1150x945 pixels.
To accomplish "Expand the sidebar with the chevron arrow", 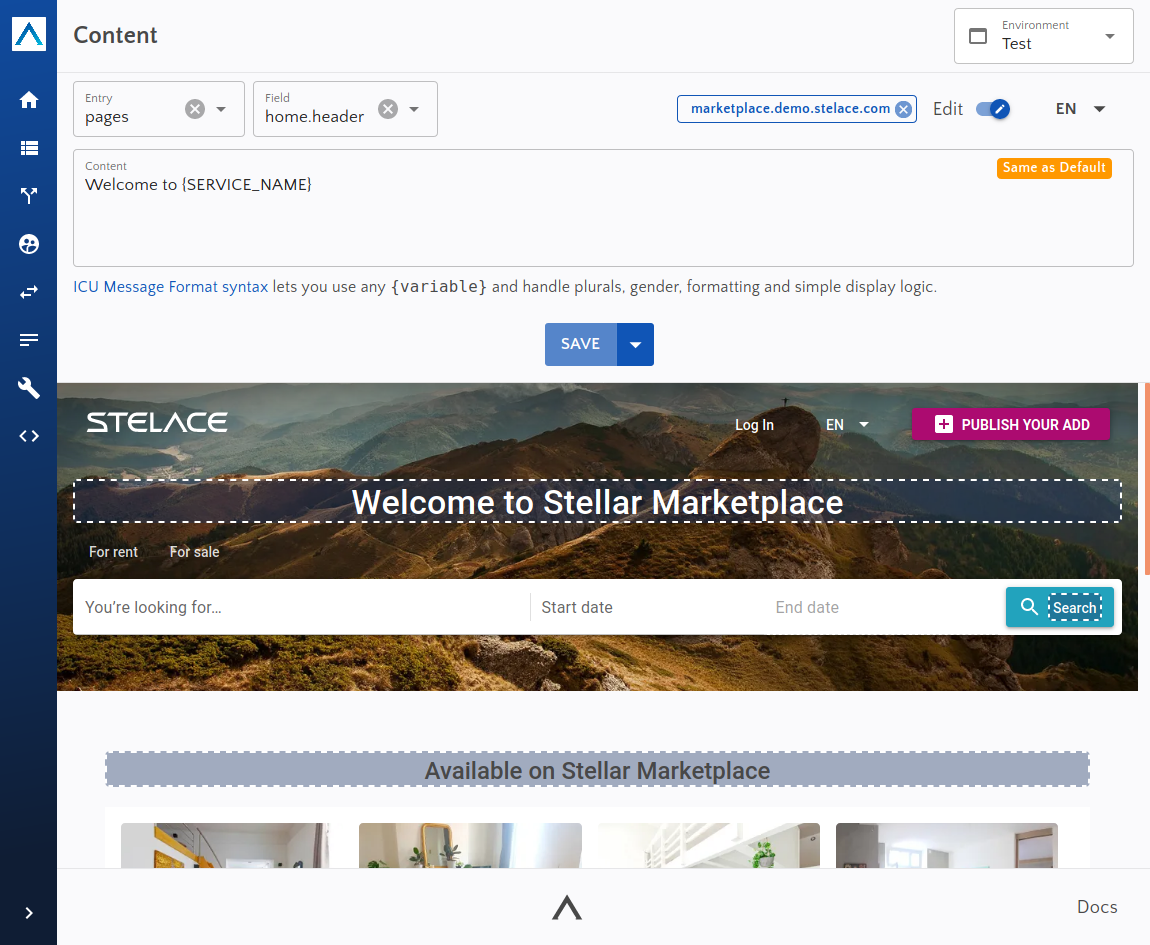I will [29, 913].
